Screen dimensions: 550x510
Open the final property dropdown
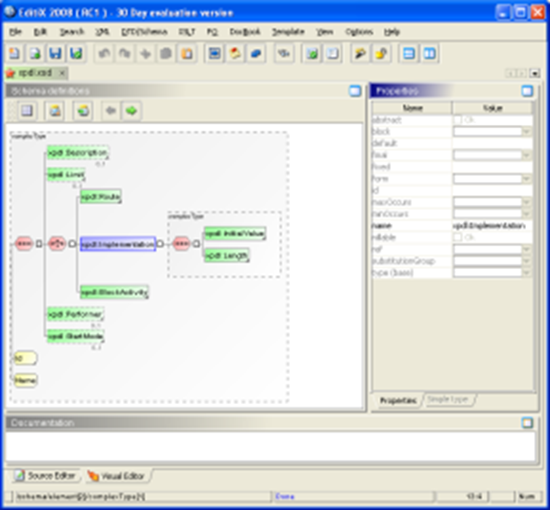(x=526, y=155)
